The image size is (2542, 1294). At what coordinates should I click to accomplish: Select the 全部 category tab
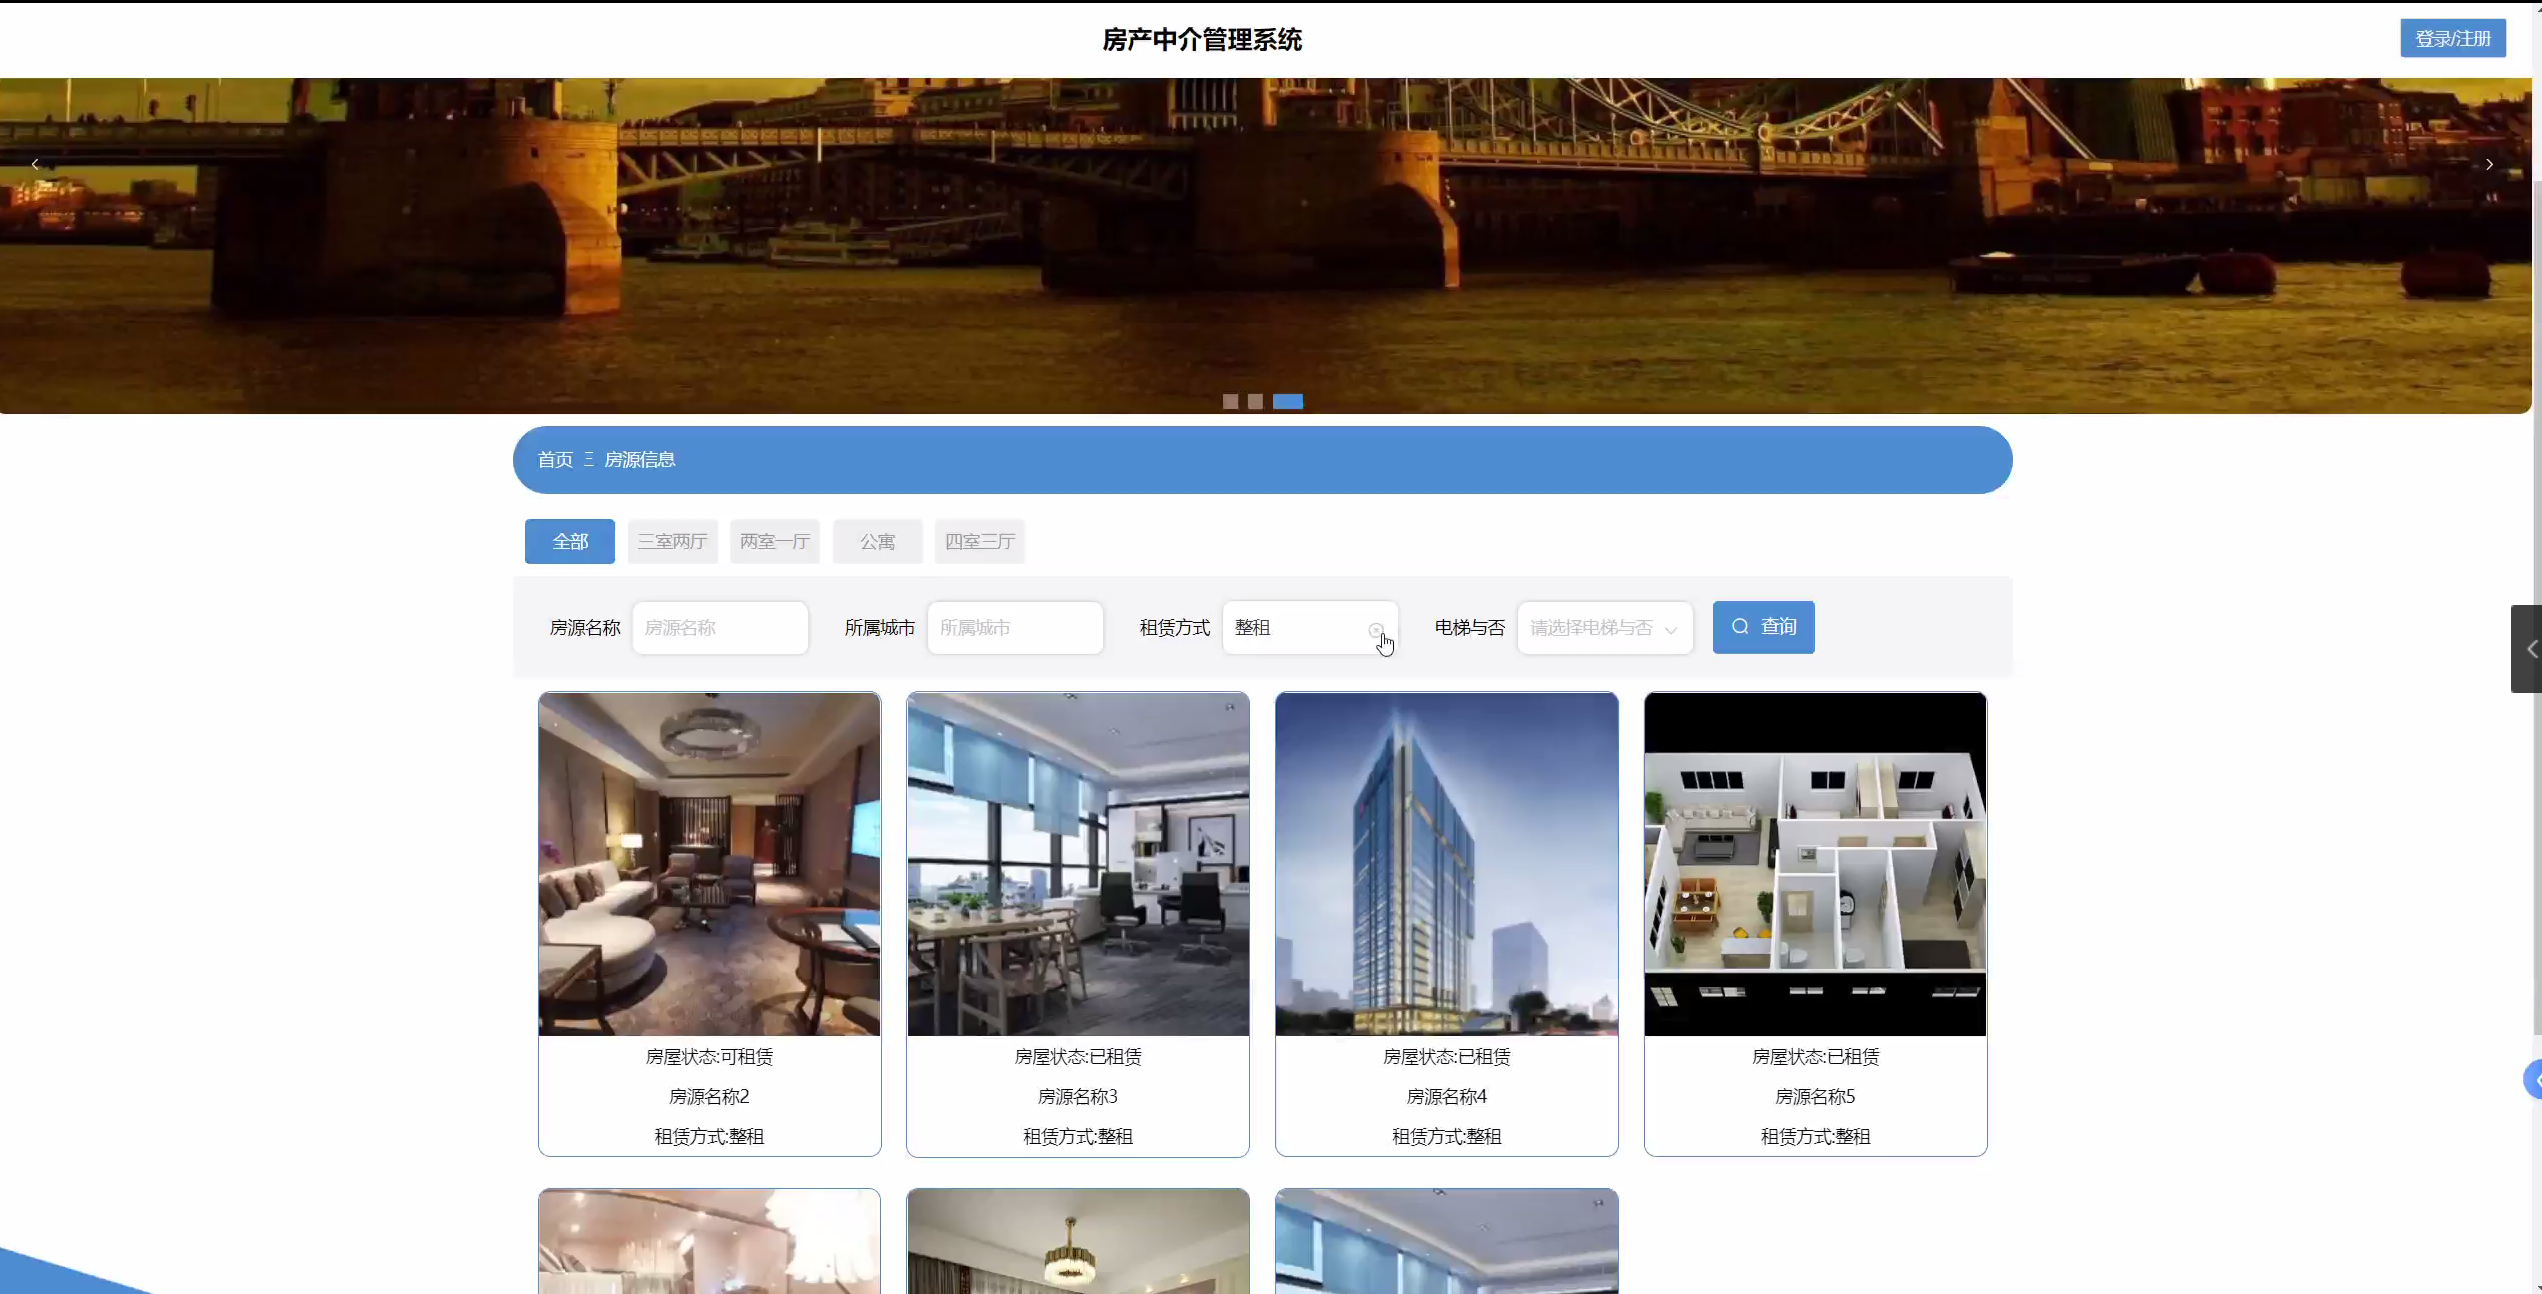(570, 541)
